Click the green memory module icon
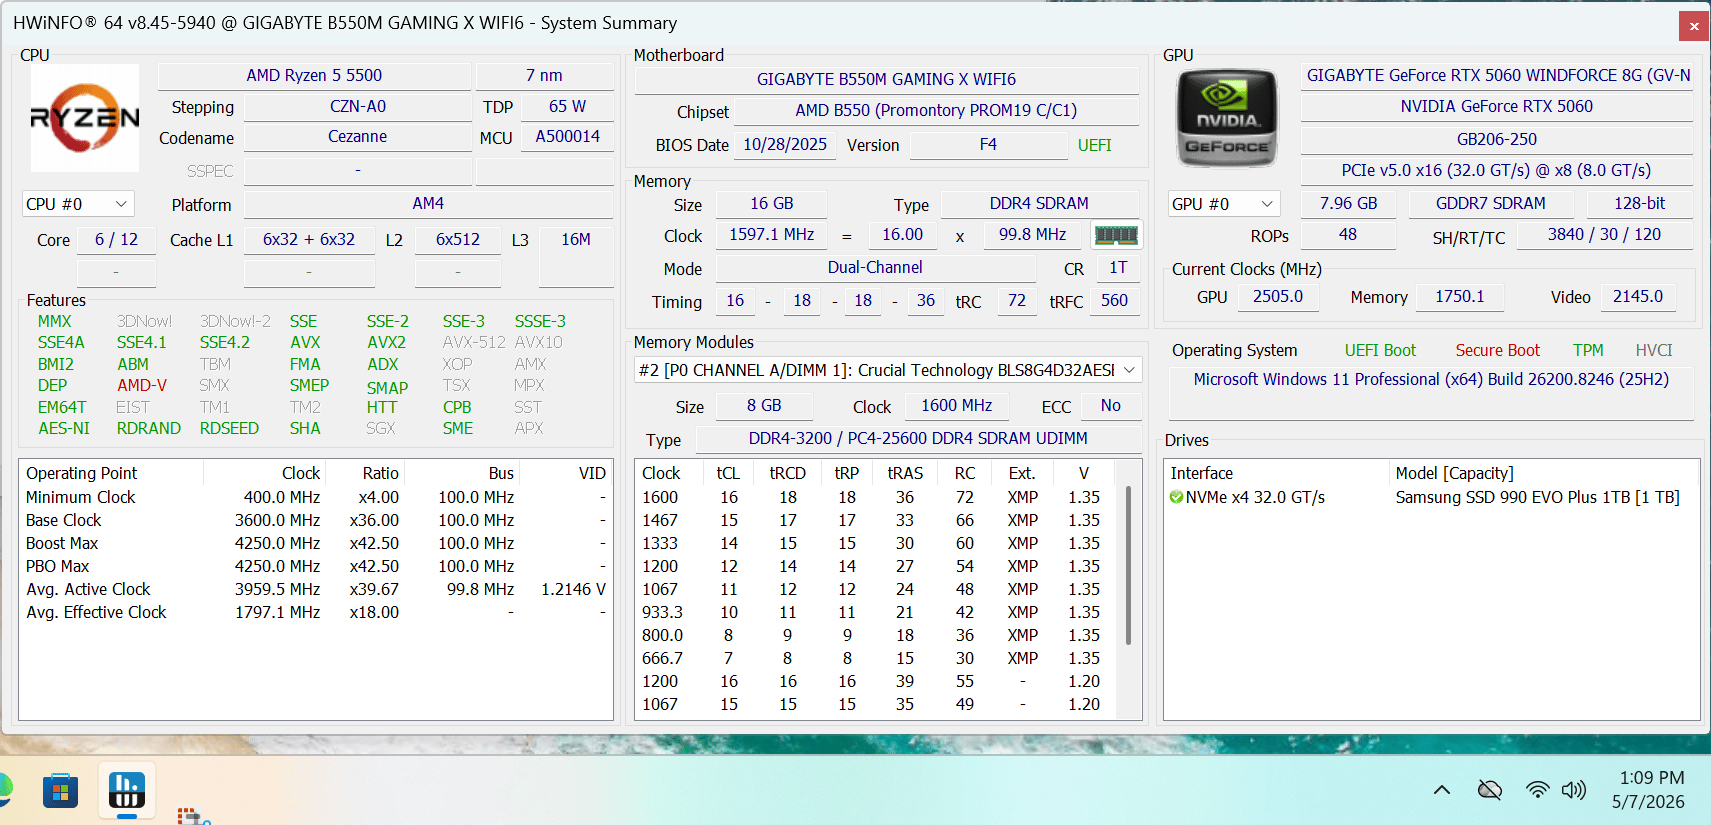 (1116, 235)
